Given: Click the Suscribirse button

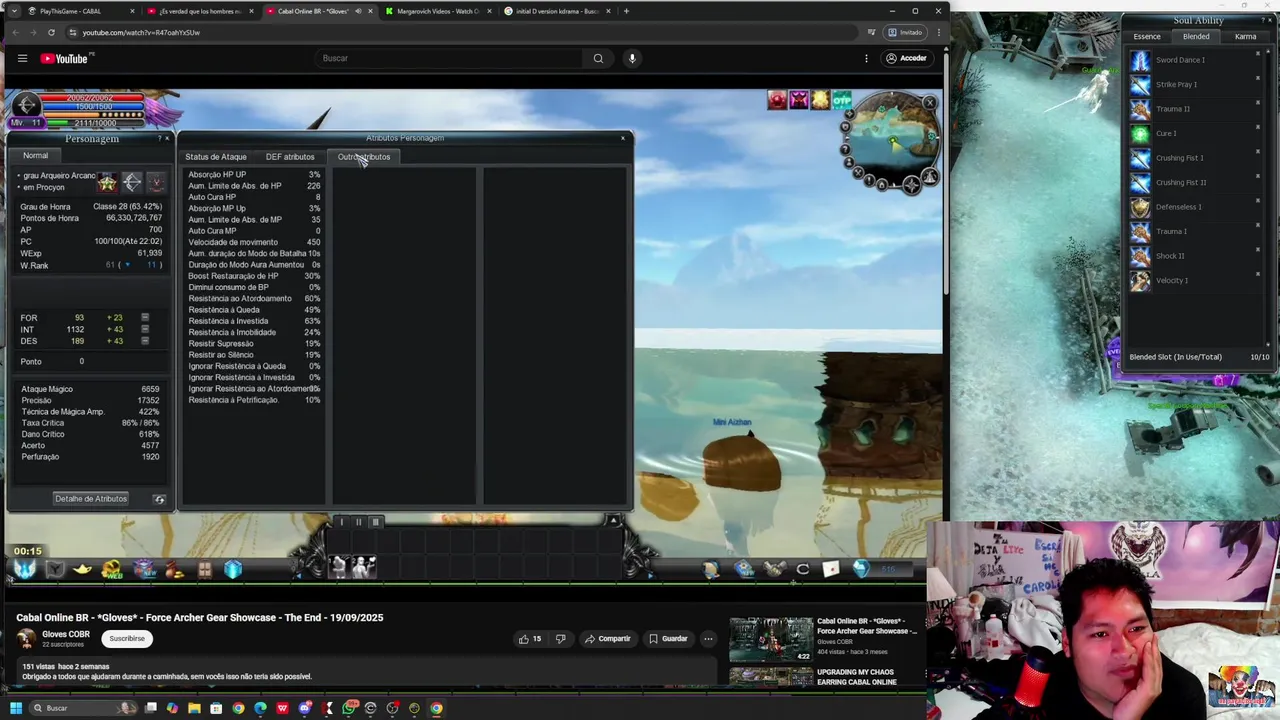Looking at the screenshot, I should click(127, 638).
